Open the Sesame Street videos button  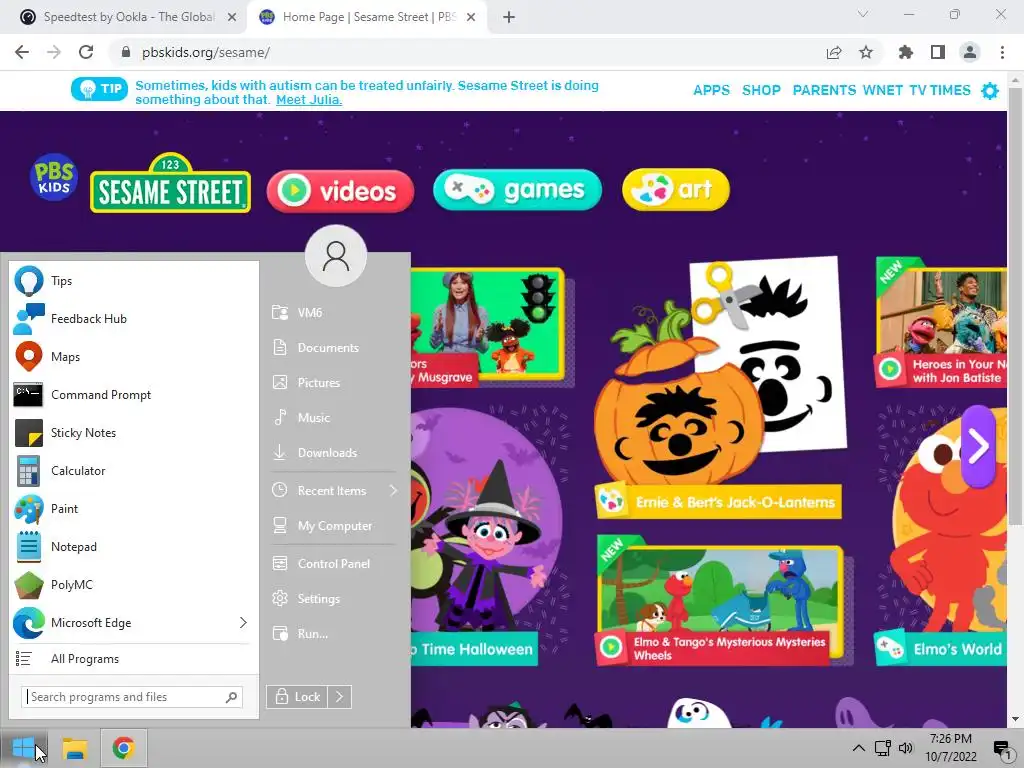tap(340, 191)
